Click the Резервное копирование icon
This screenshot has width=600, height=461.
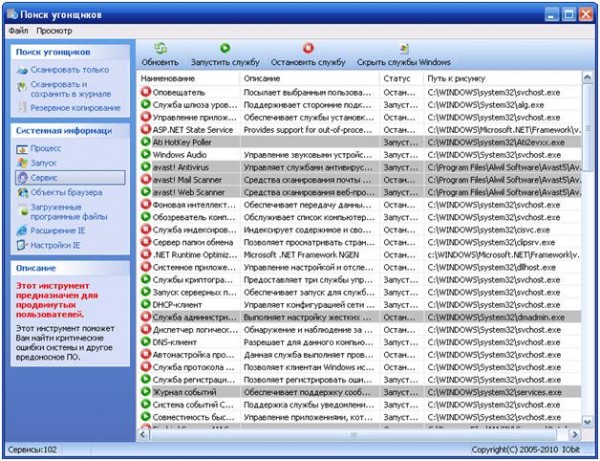pyautogui.click(x=23, y=108)
